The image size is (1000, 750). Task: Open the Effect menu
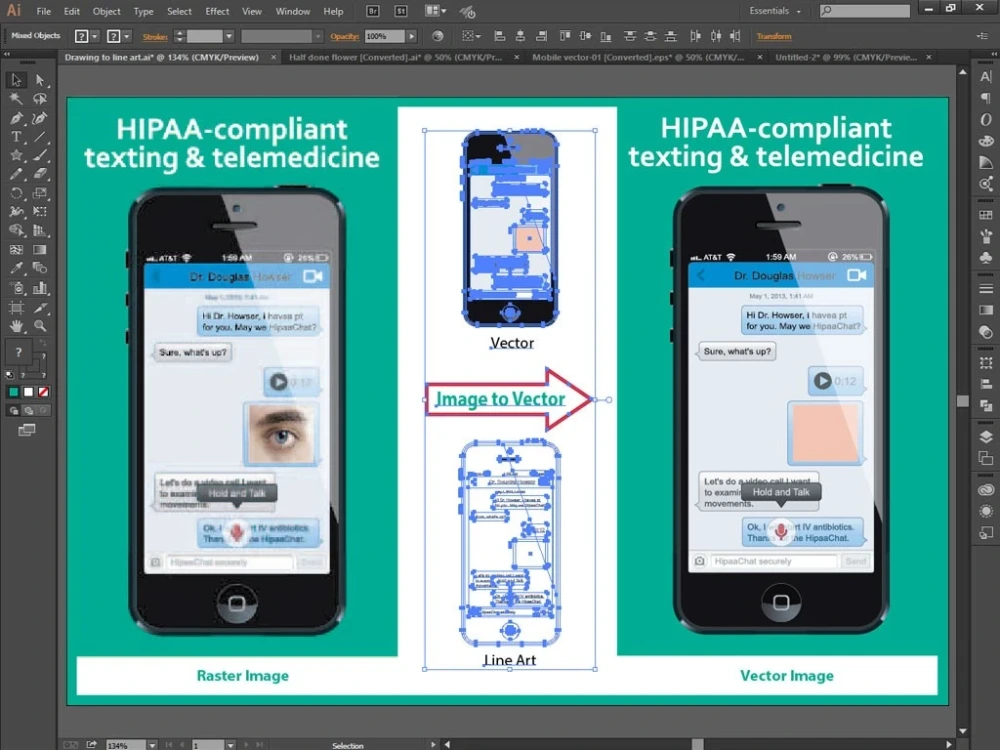point(217,11)
